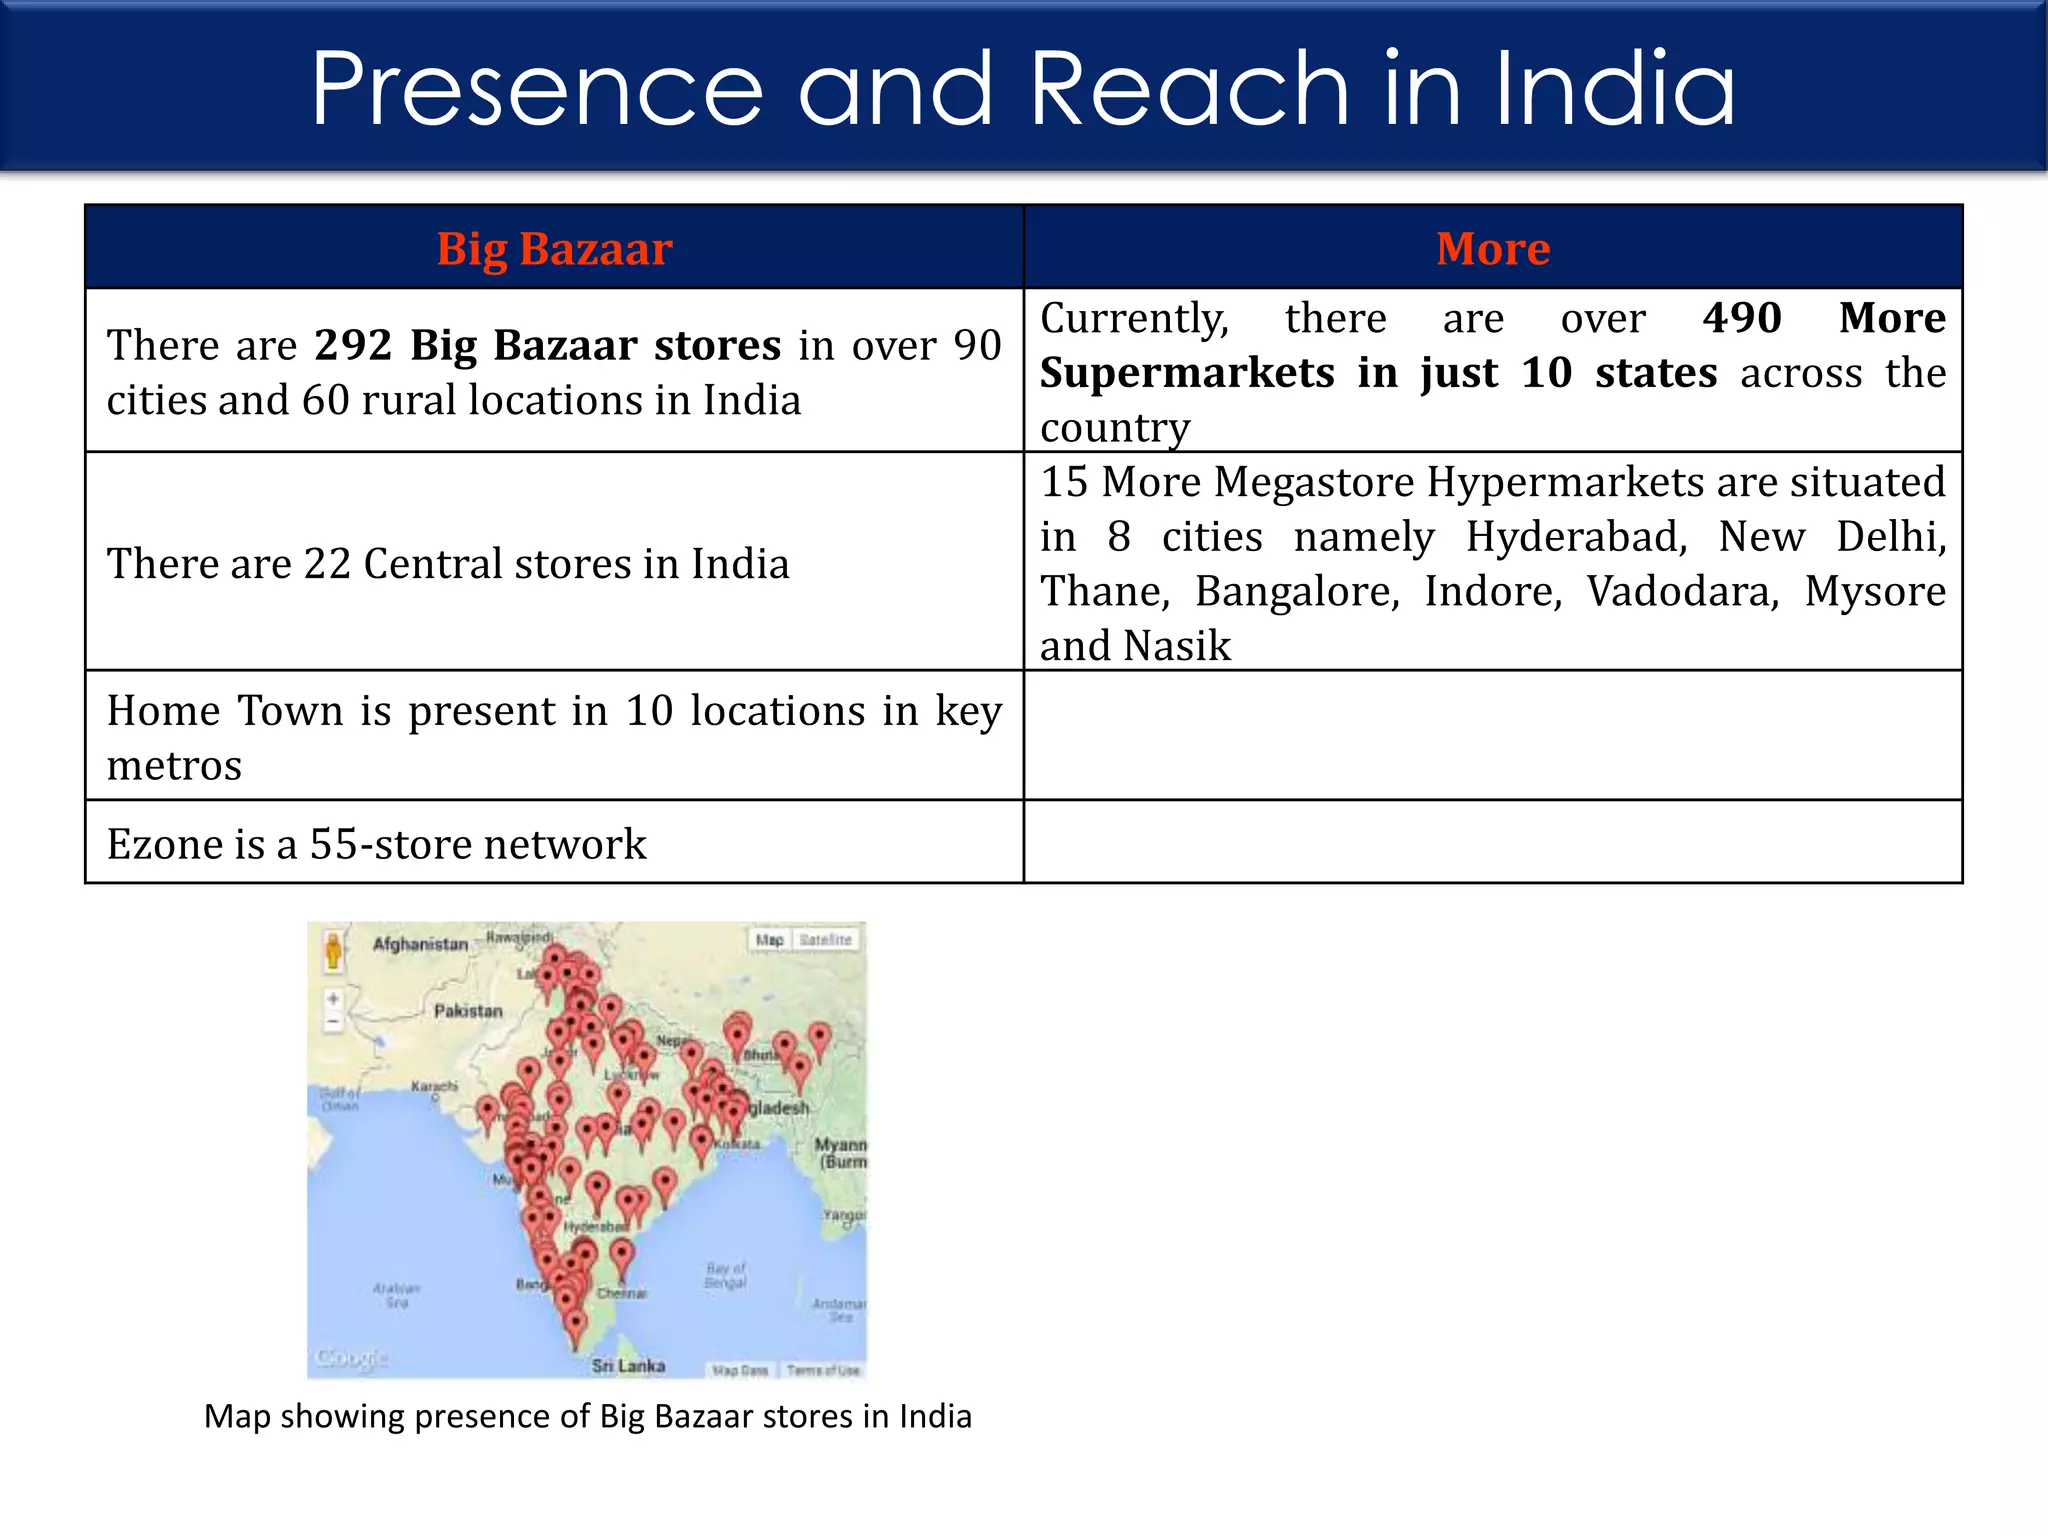
Task: Select the 'Big Bazaar' table header
Action: (x=555, y=248)
